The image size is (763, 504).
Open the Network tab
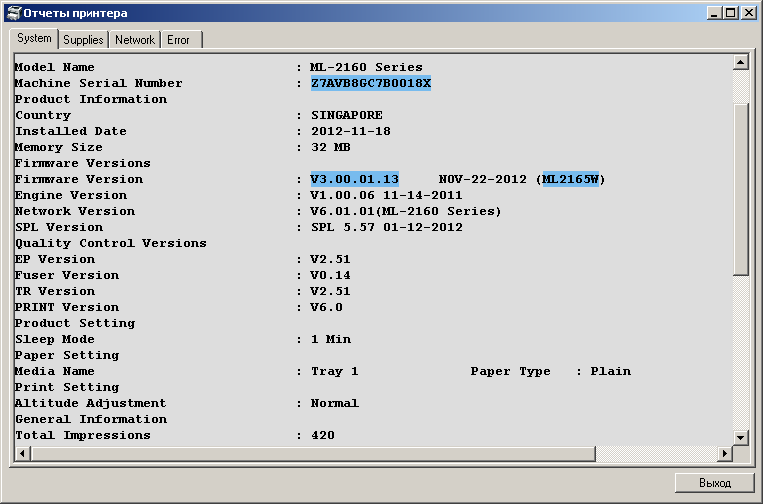[x=135, y=40]
